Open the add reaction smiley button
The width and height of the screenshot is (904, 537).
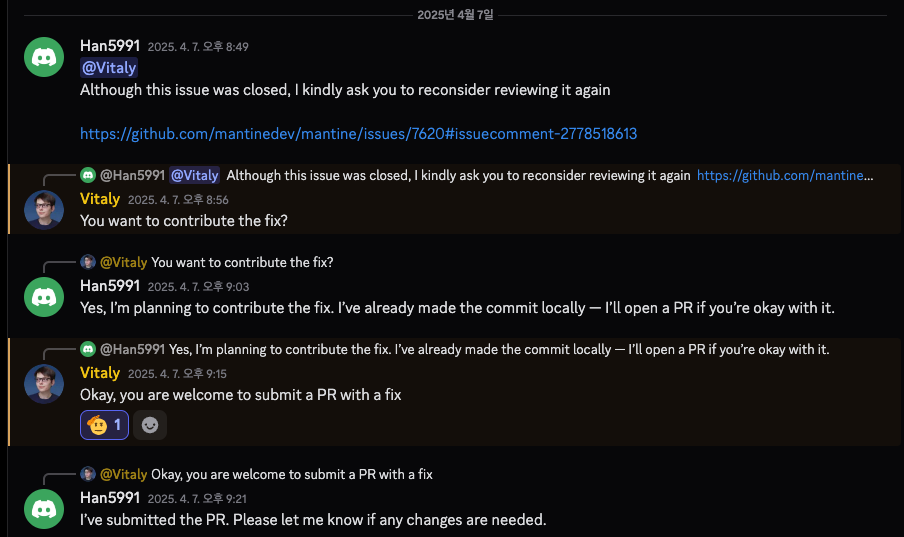[x=150, y=425]
